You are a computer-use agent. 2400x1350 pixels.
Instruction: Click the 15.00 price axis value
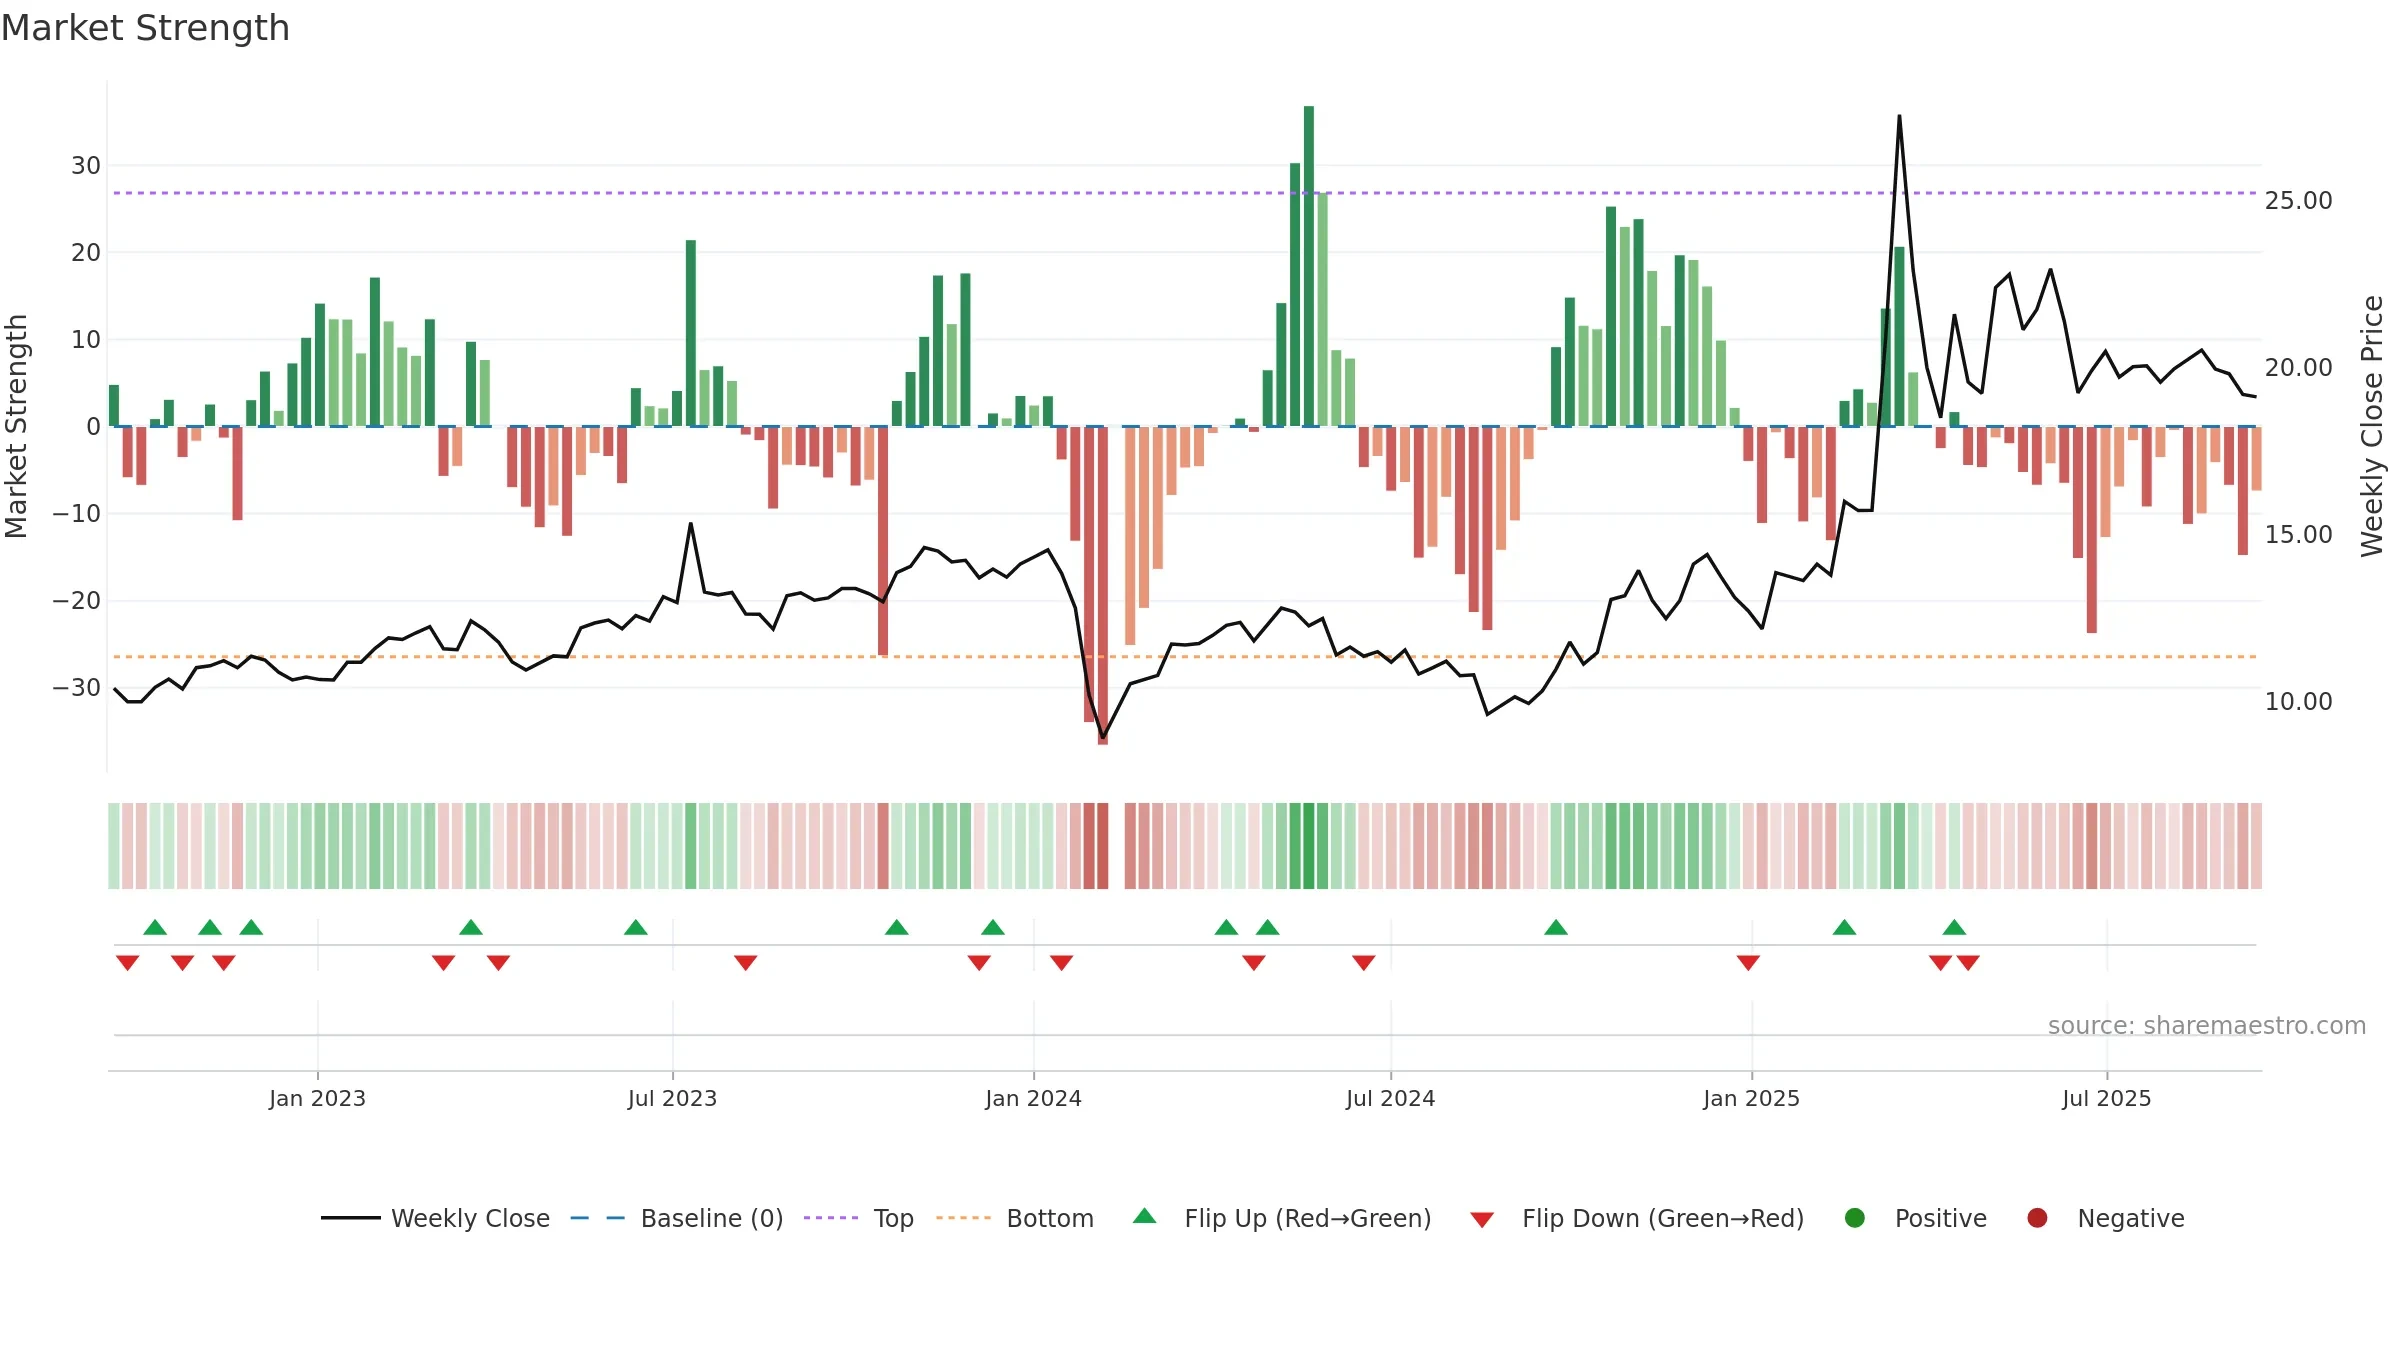(x=2298, y=535)
